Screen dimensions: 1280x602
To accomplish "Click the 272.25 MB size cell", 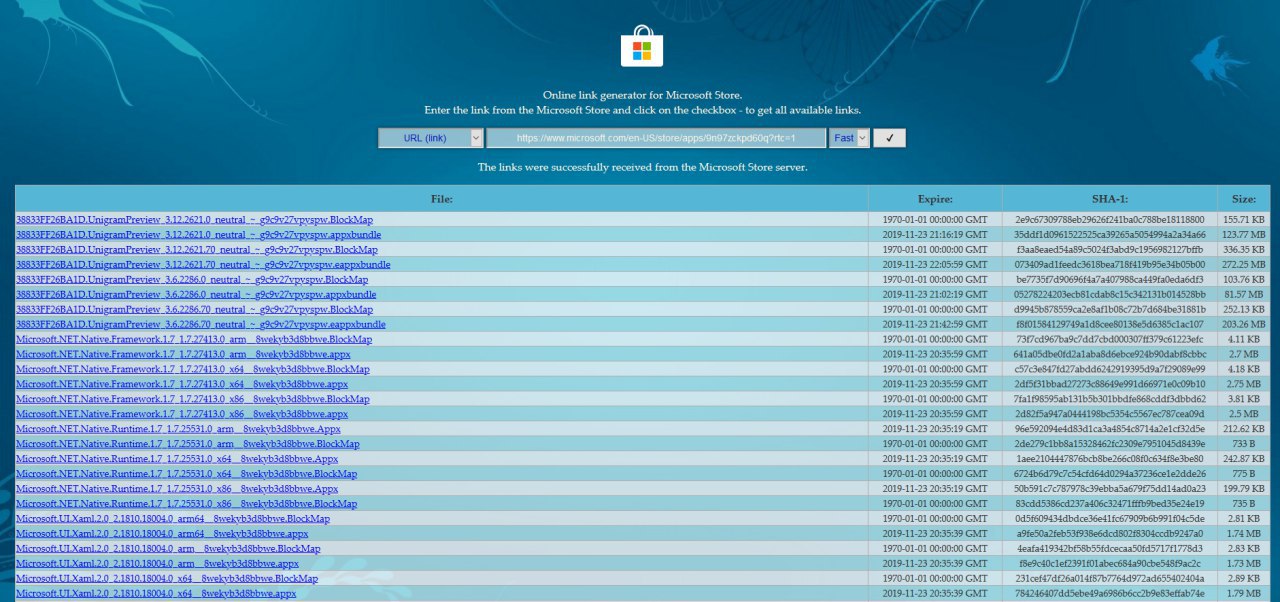I will pyautogui.click(x=1245, y=264).
